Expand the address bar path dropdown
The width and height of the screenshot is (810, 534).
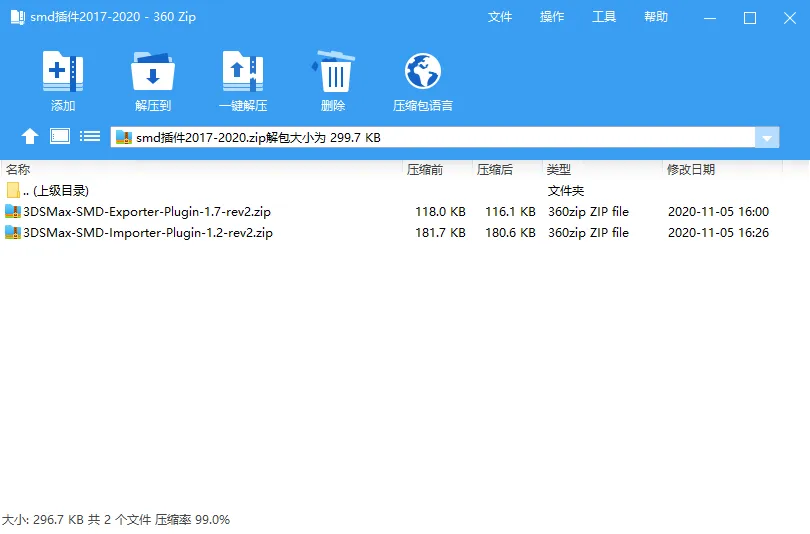[x=767, y=137]
